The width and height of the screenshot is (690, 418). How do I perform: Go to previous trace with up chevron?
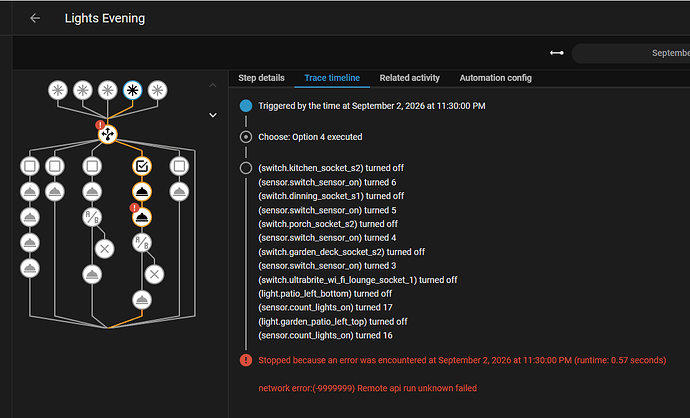pyautogui.click(x=213, y=85)
